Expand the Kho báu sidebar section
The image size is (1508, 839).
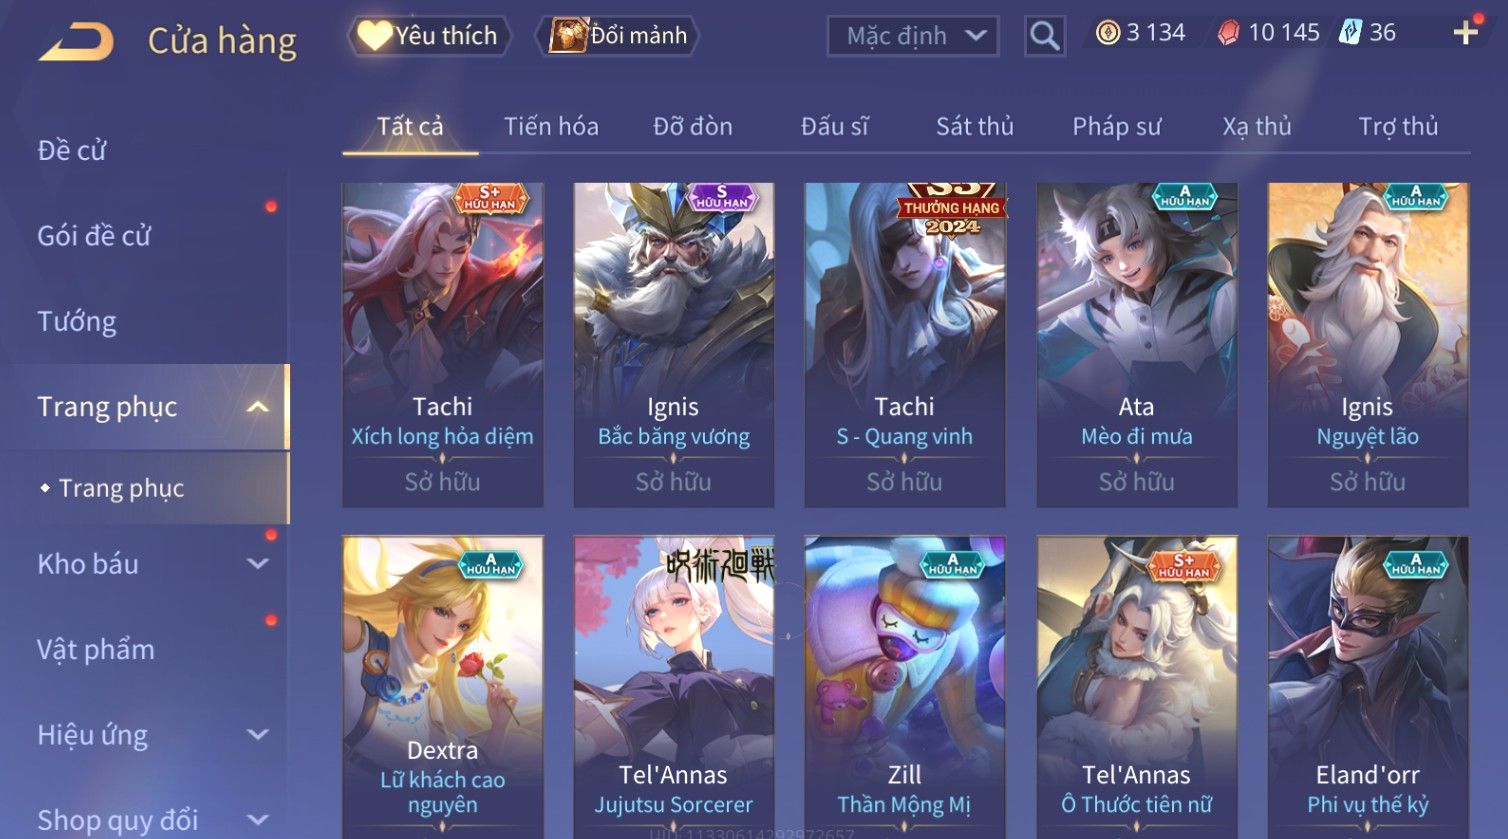coord(257,564)
